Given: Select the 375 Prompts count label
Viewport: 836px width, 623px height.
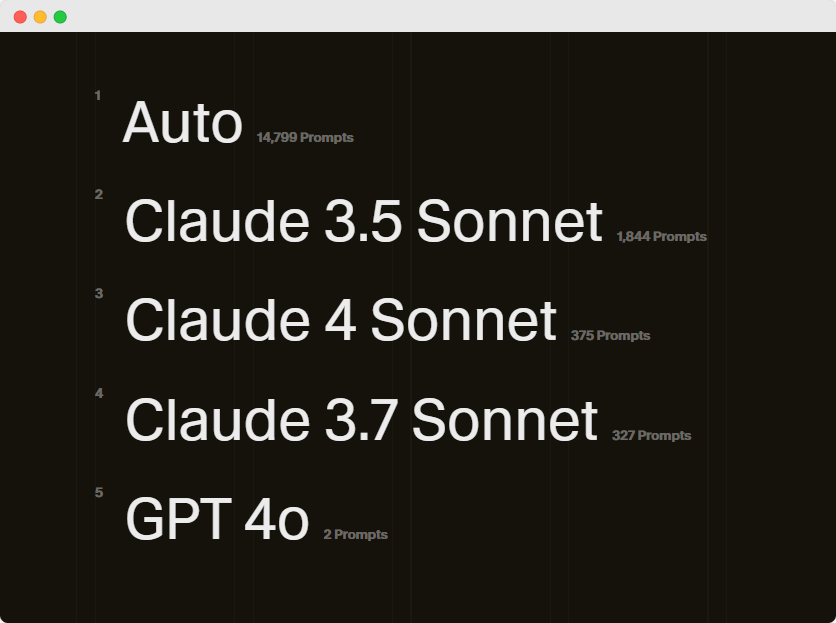Looking at the screenshot, I should 610,336.
